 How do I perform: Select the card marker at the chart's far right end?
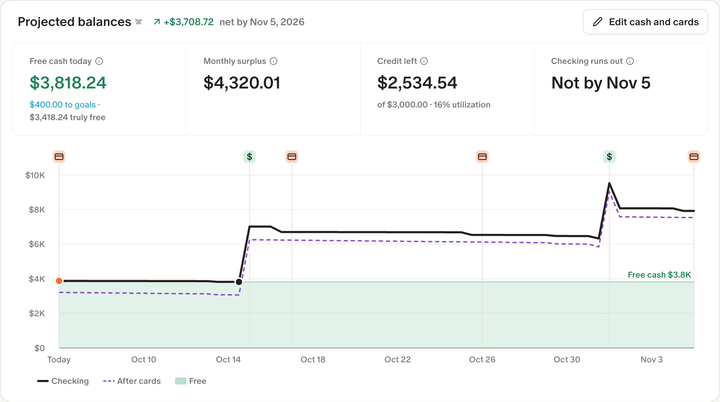coord(694,157)
